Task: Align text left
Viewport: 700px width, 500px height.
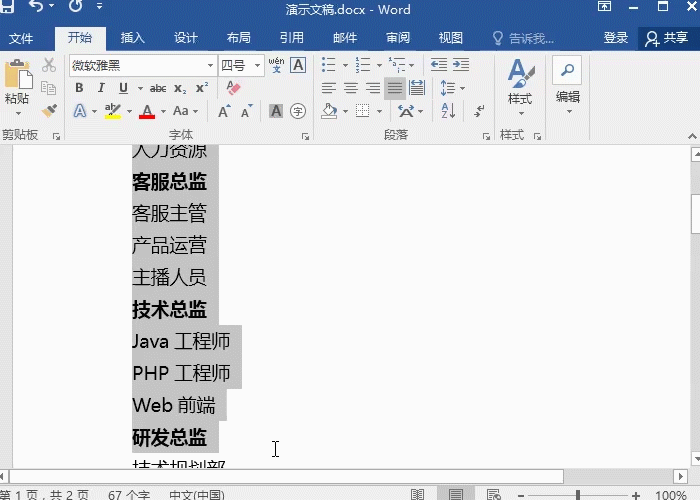Action: (329, 88)
